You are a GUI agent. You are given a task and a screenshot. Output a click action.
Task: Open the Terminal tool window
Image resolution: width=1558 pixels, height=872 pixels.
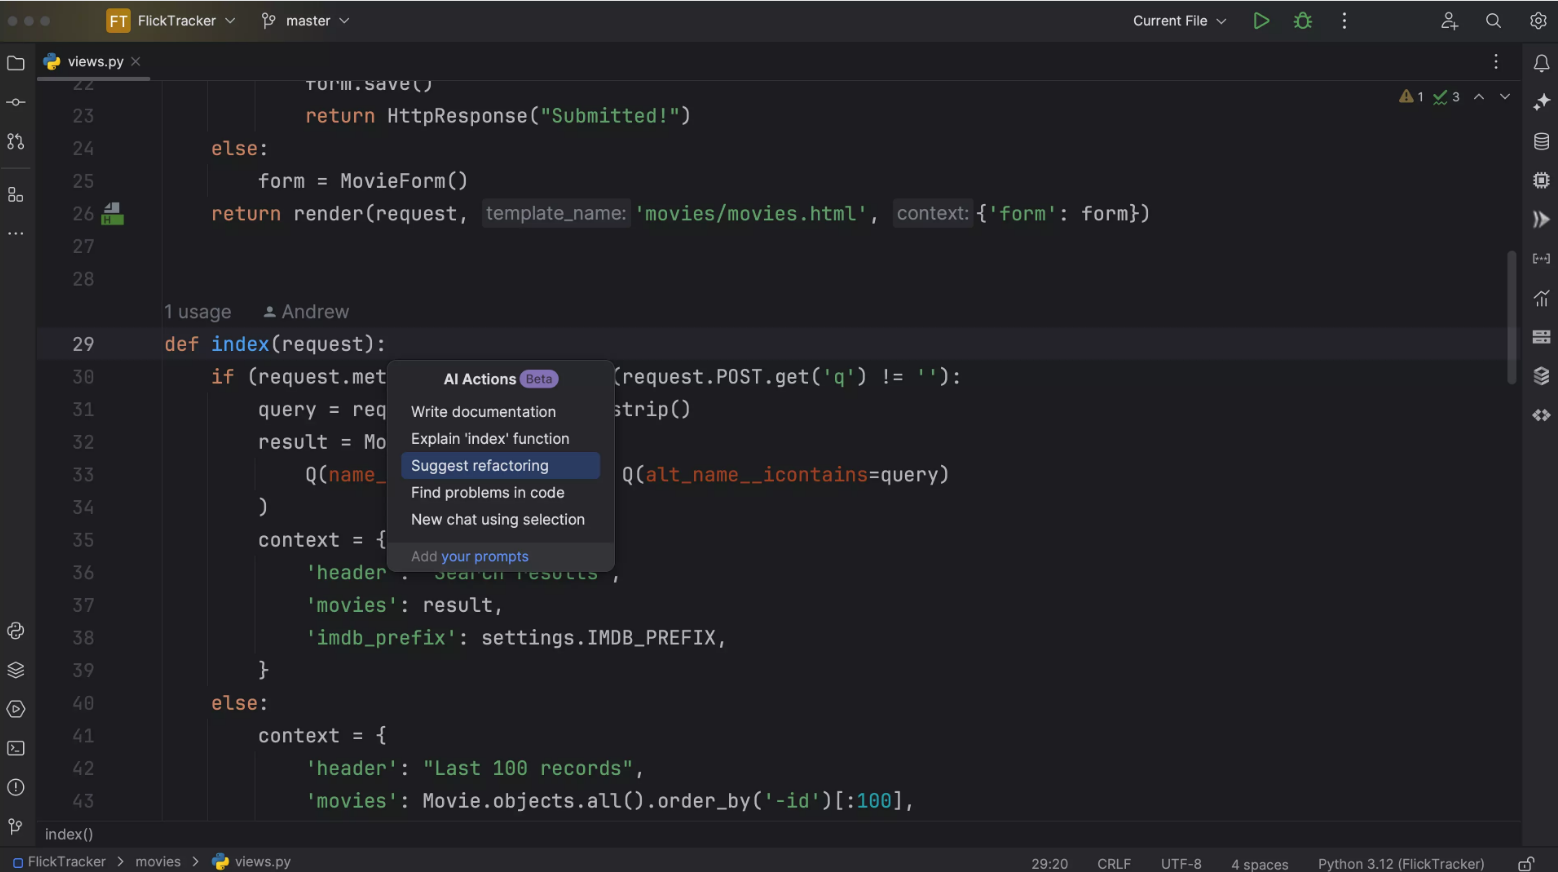15,748
